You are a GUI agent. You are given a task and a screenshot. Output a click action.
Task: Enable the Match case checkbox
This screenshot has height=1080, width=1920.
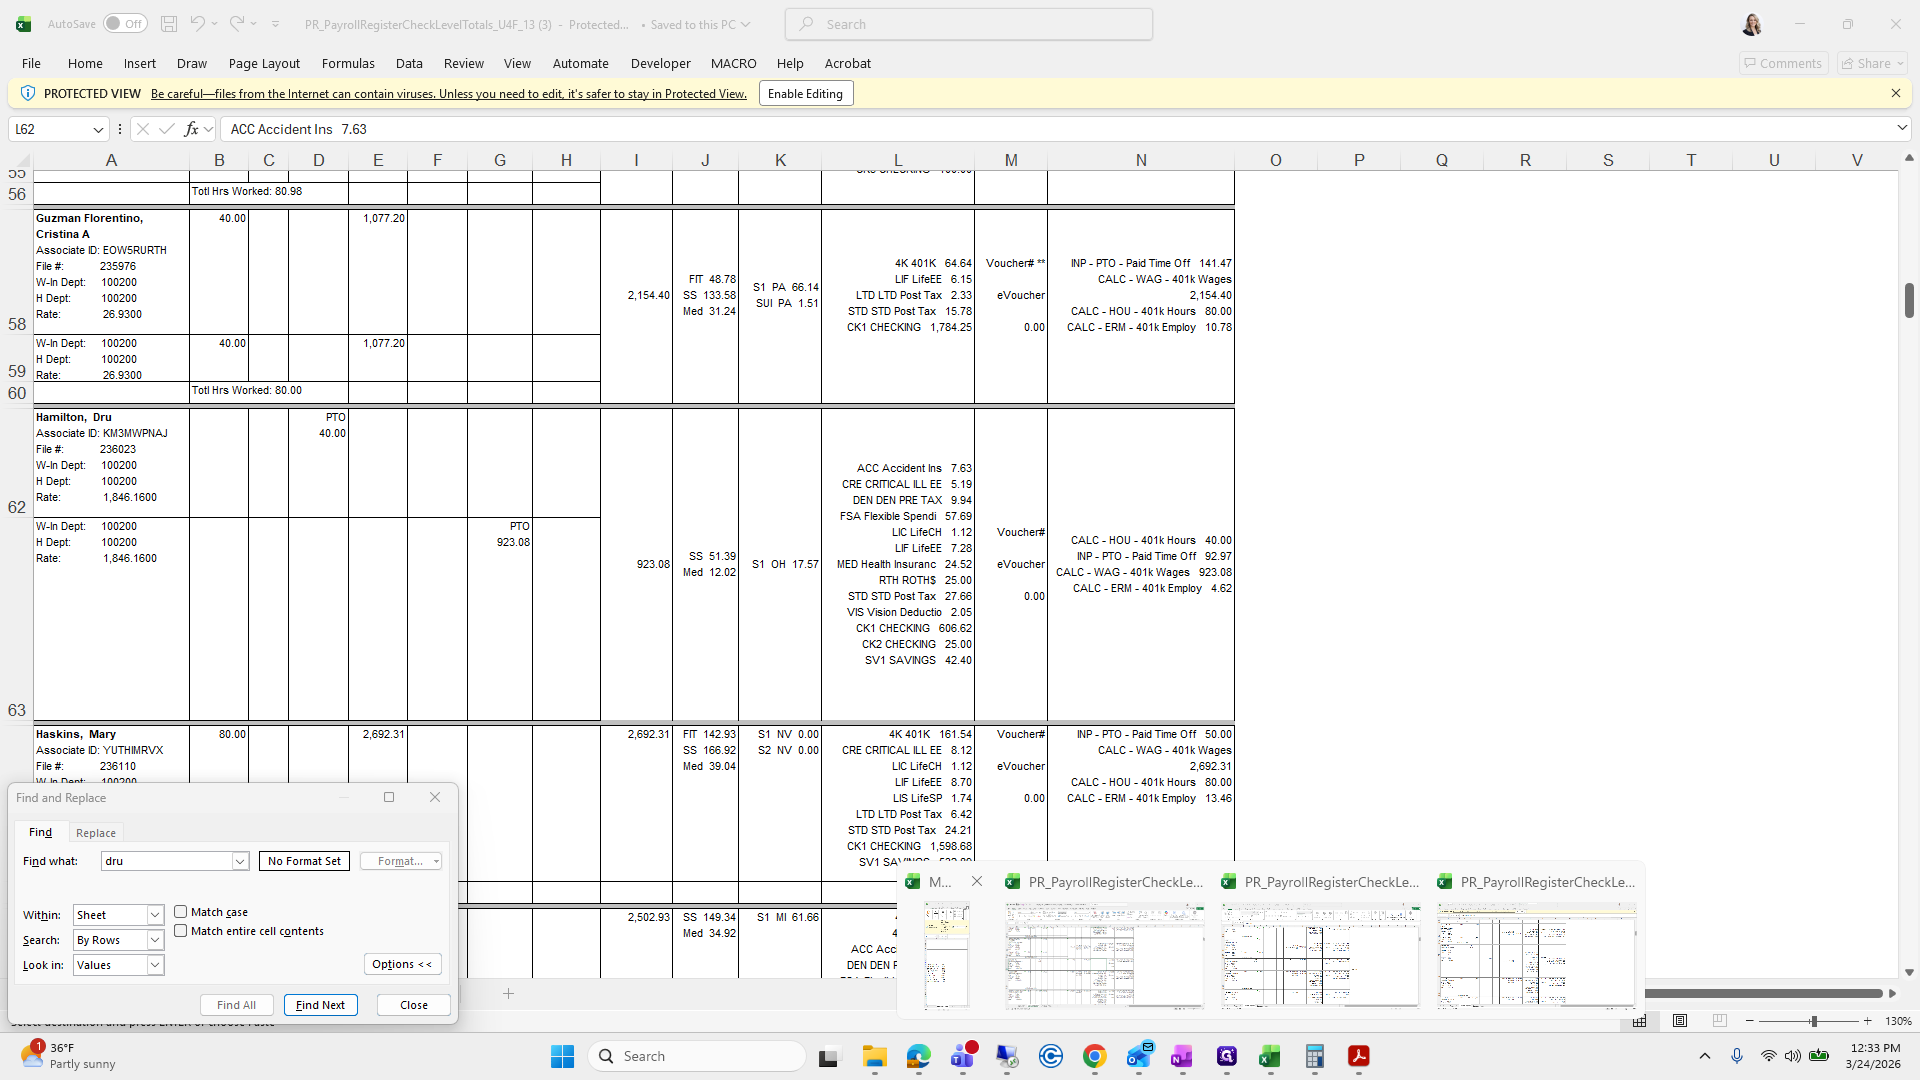coord(181,912)
